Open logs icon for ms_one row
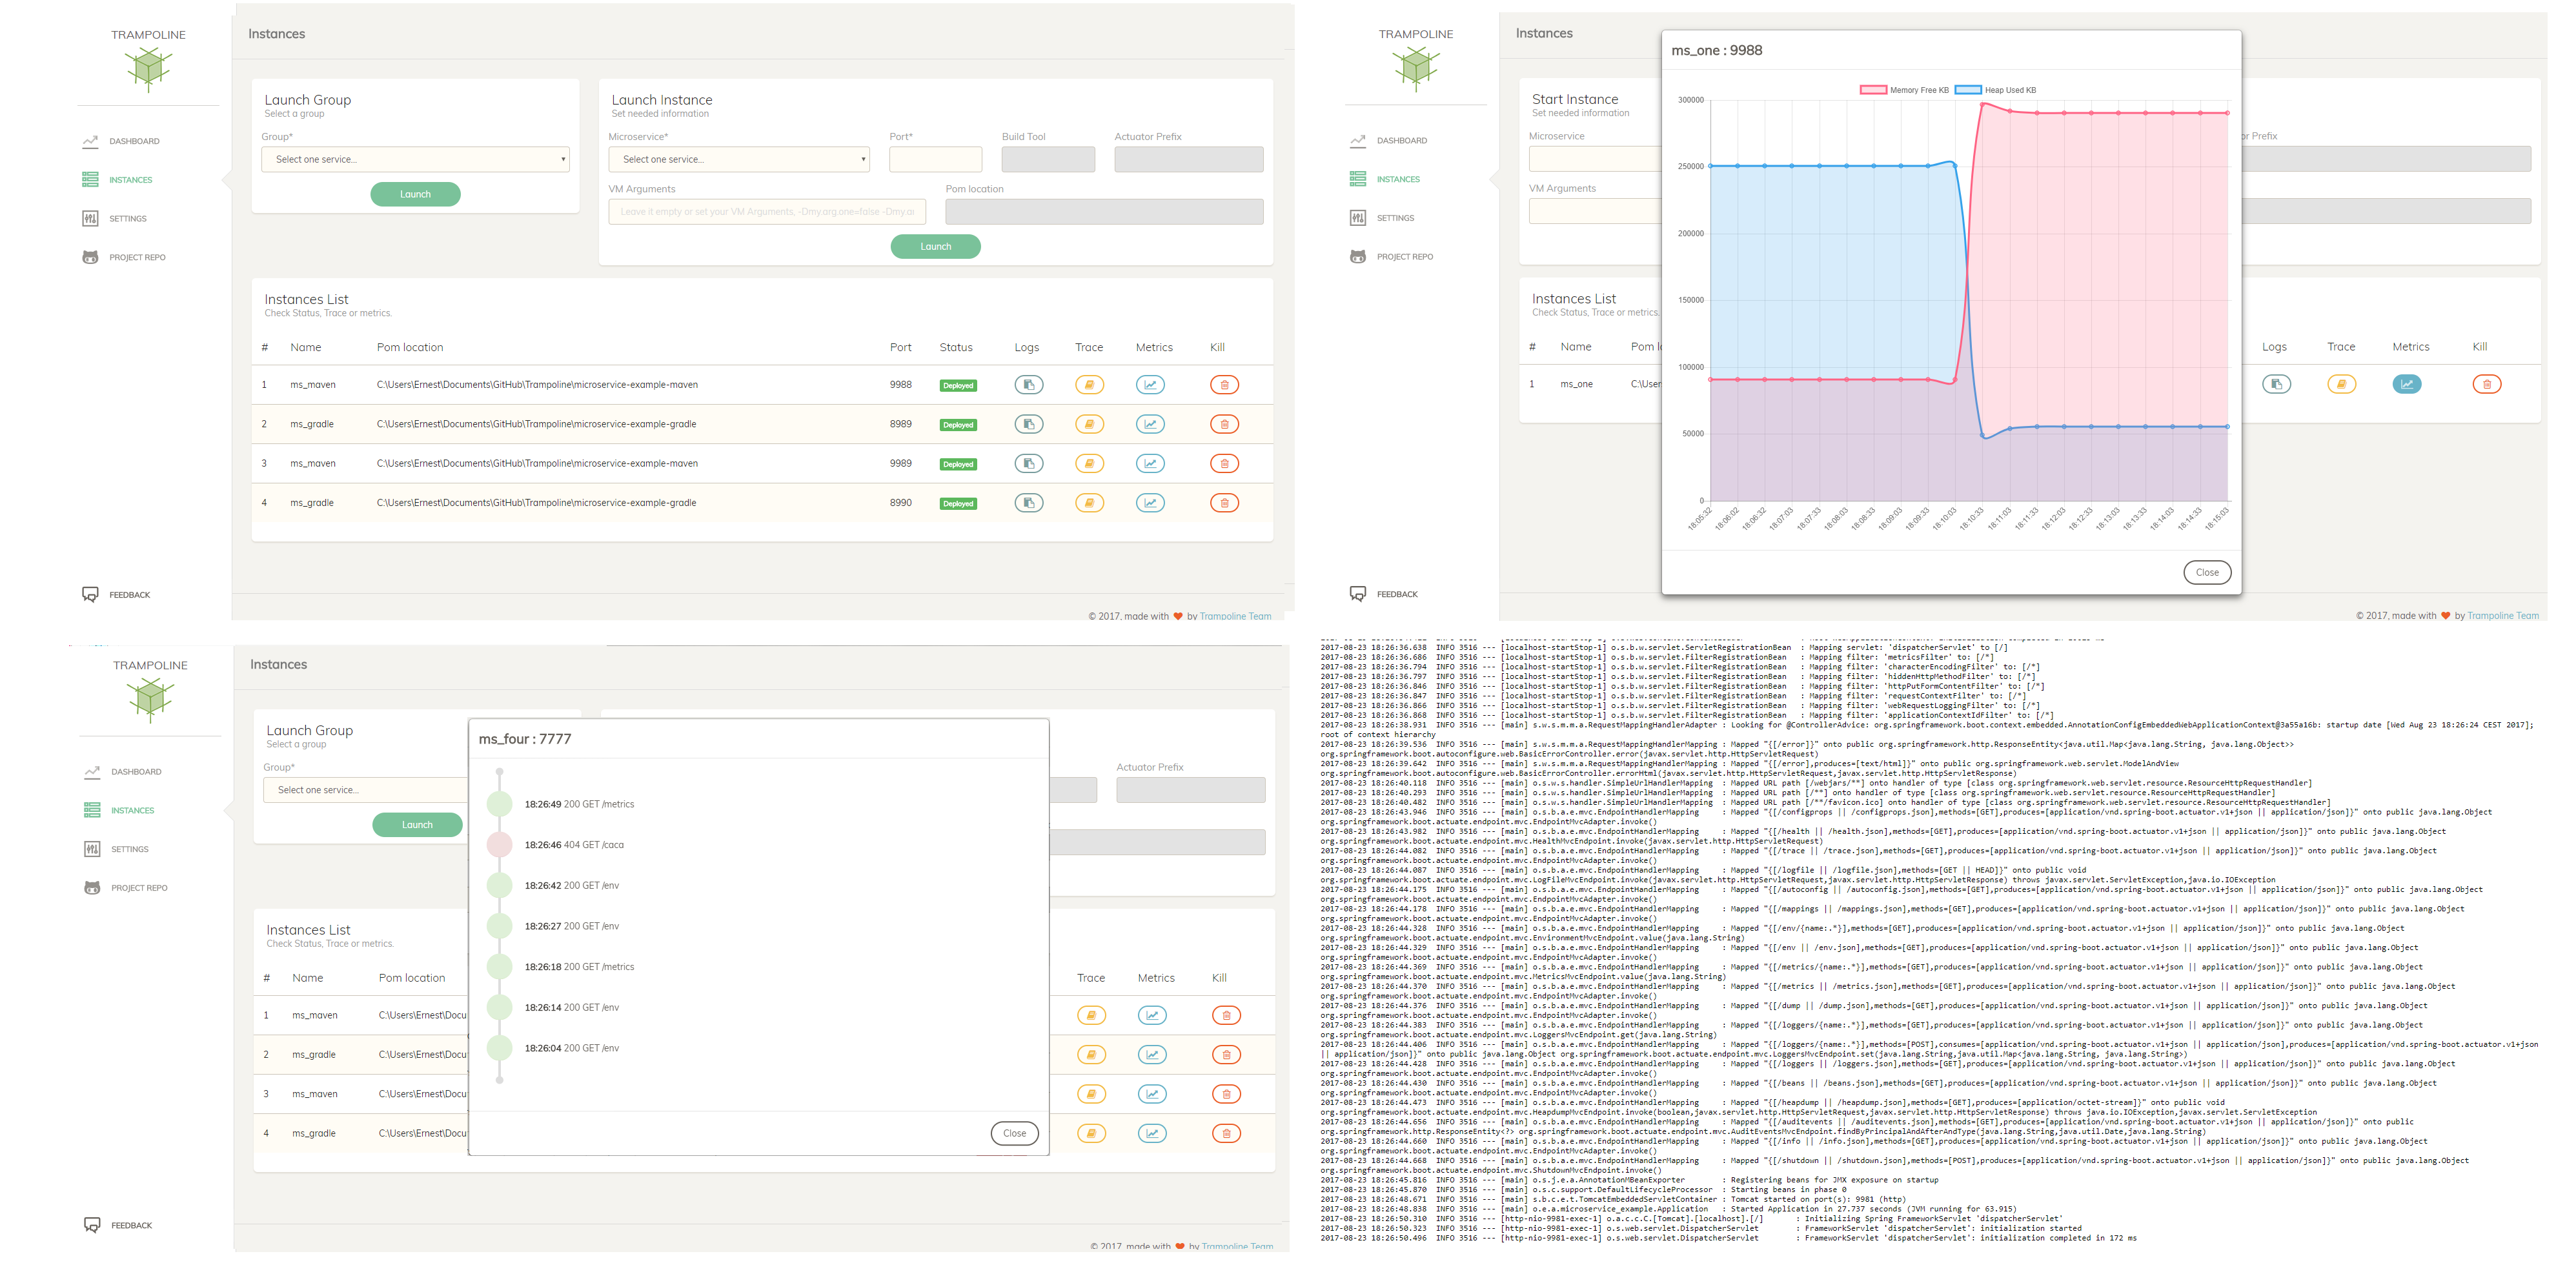This screenshot has width=2576, height=1265. pos(2276,384)
